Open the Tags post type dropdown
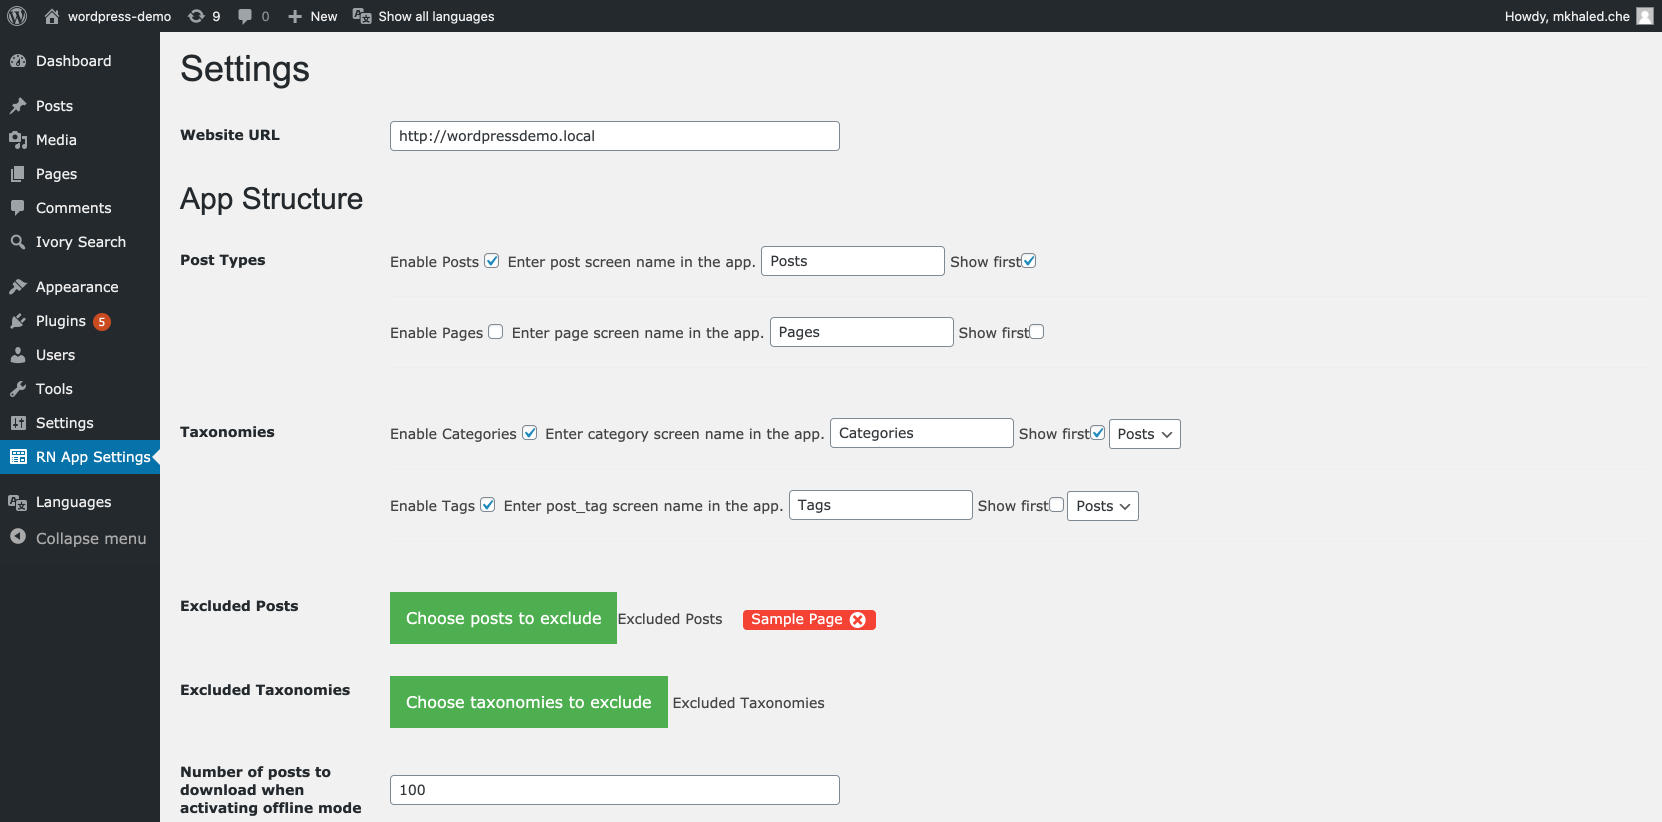Image resolution: width=1662 pixels, height=822 pixels. pyautogui.click(x=1103, y=506)
